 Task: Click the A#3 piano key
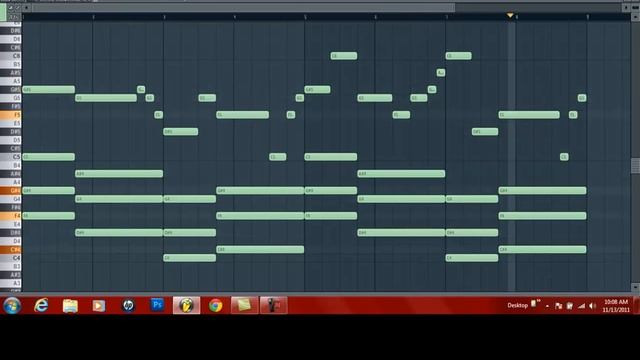11,275
